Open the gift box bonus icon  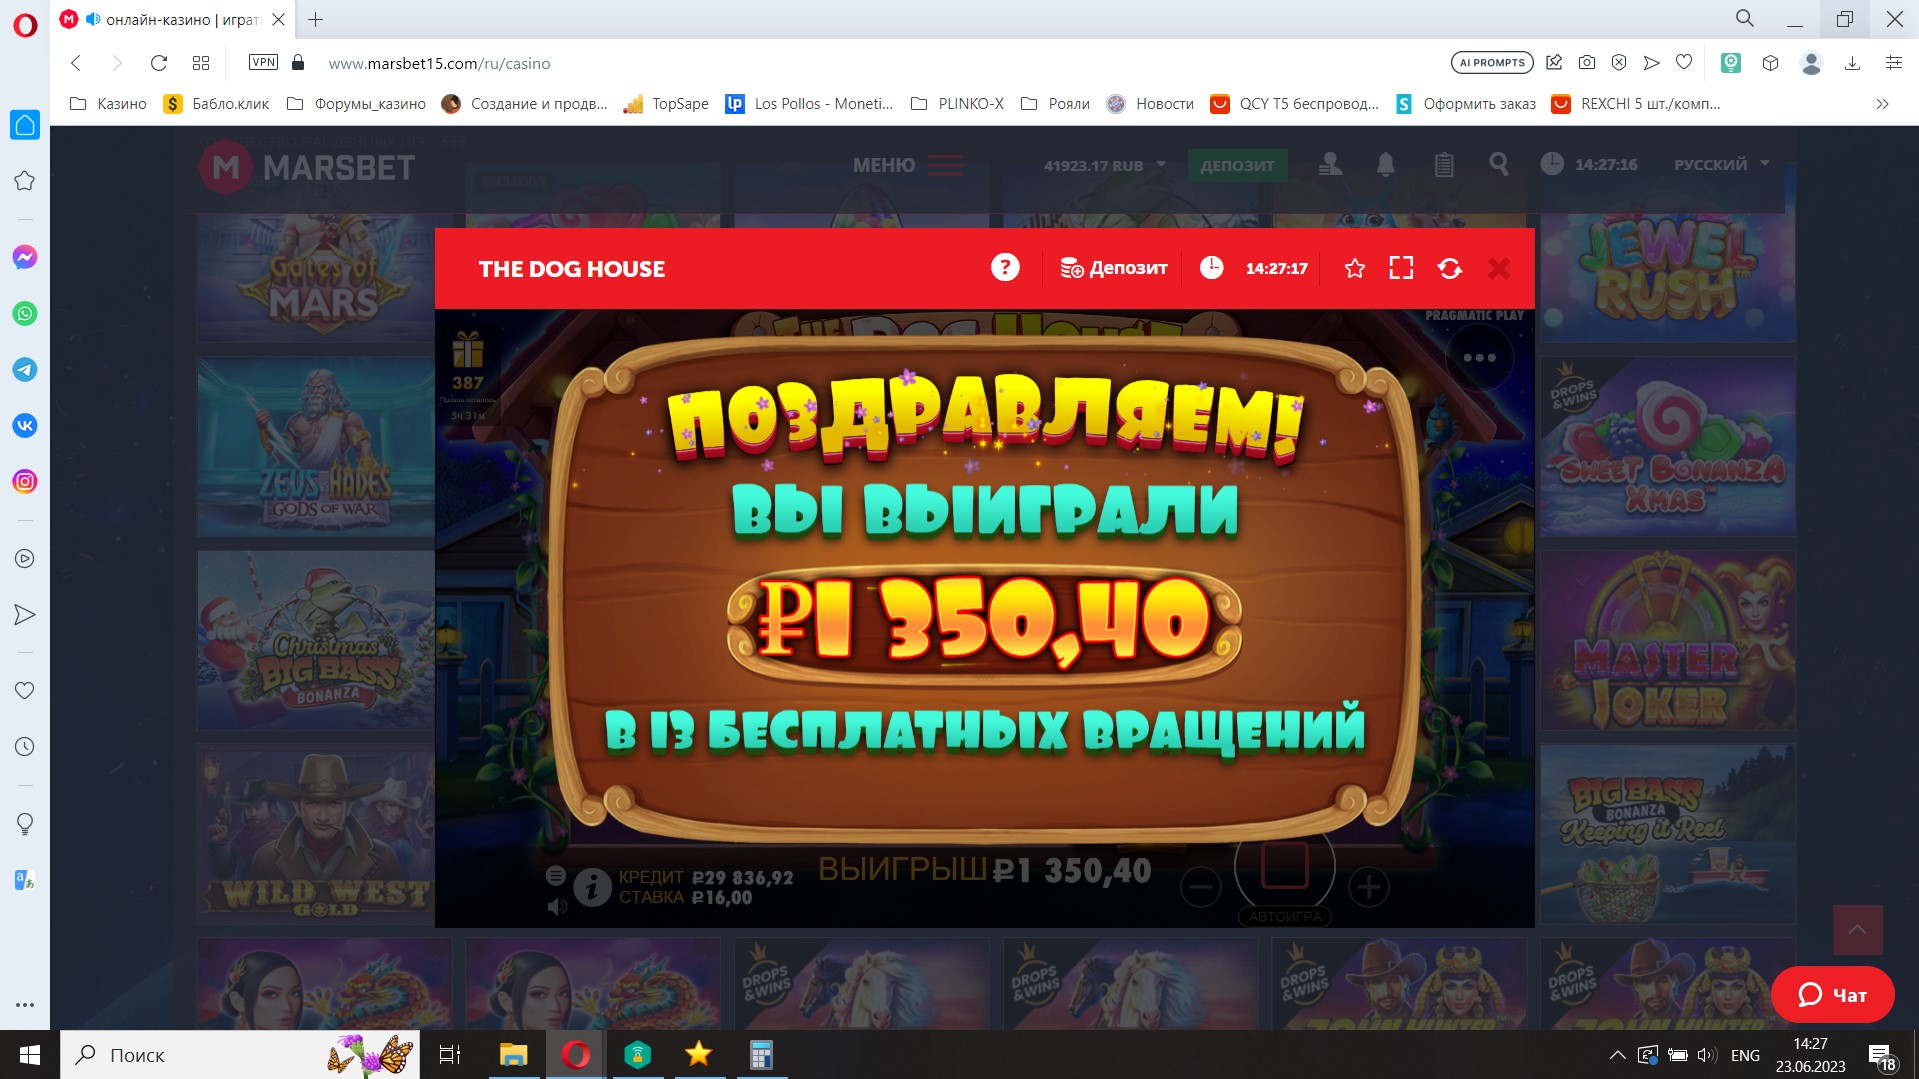[x=468, y=350]
